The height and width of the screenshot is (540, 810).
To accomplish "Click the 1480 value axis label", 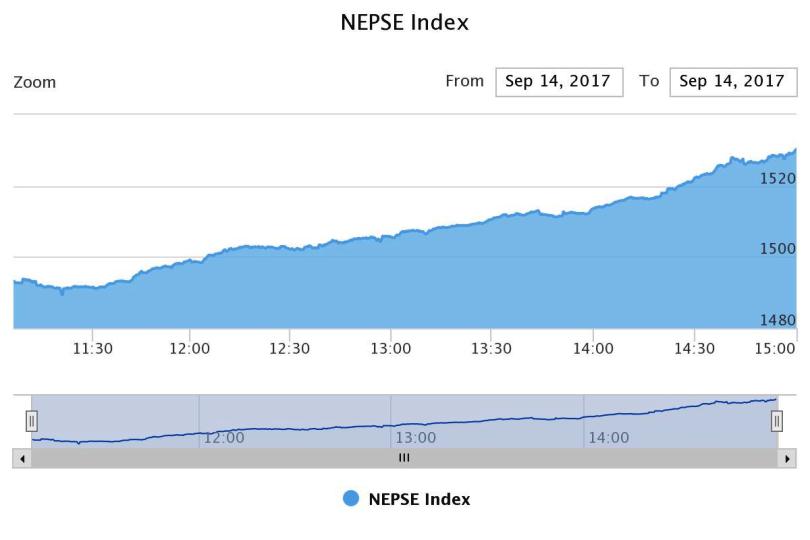I will pos(777,321).
